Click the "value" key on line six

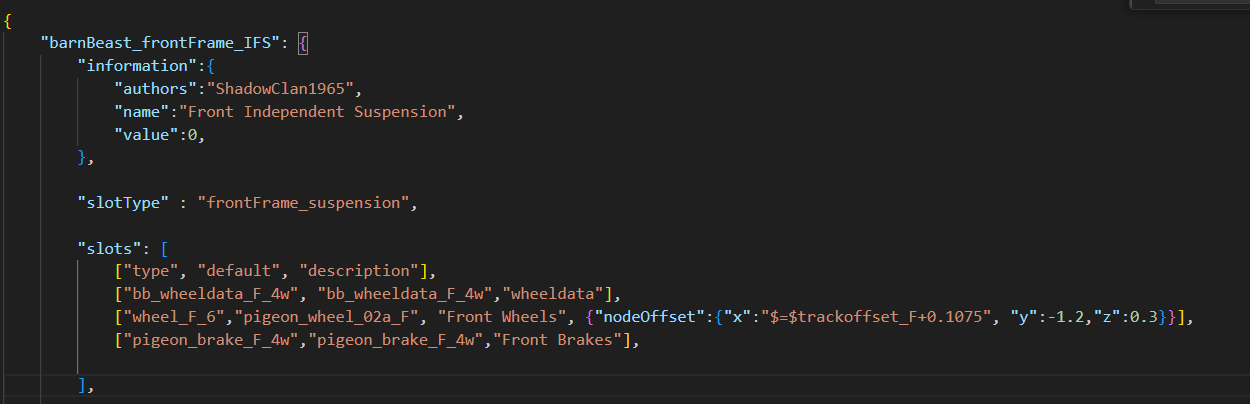coord(143,135)
